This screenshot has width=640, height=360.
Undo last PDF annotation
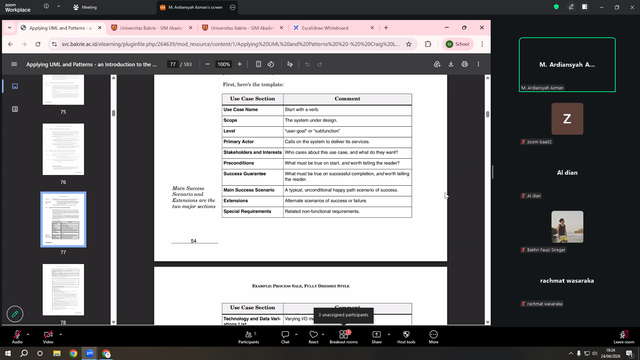point(307,64)
